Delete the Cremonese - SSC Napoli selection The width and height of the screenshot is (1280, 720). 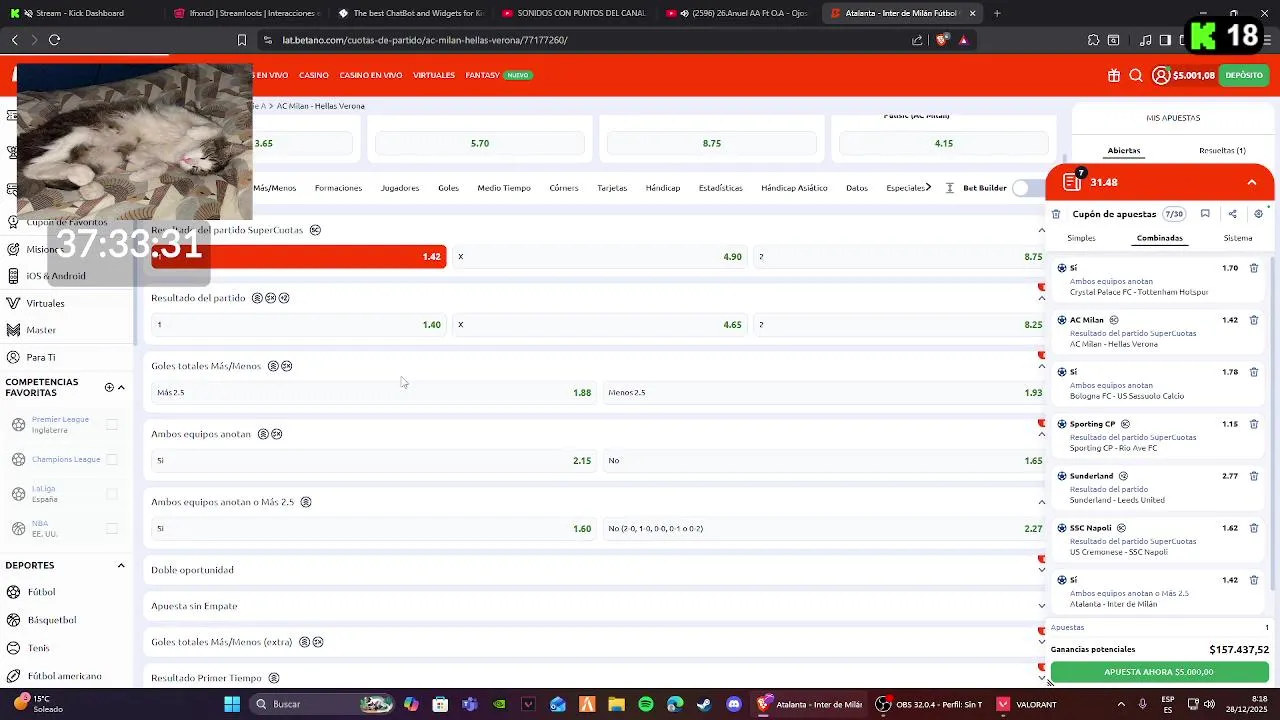(x=1254, y=528)
